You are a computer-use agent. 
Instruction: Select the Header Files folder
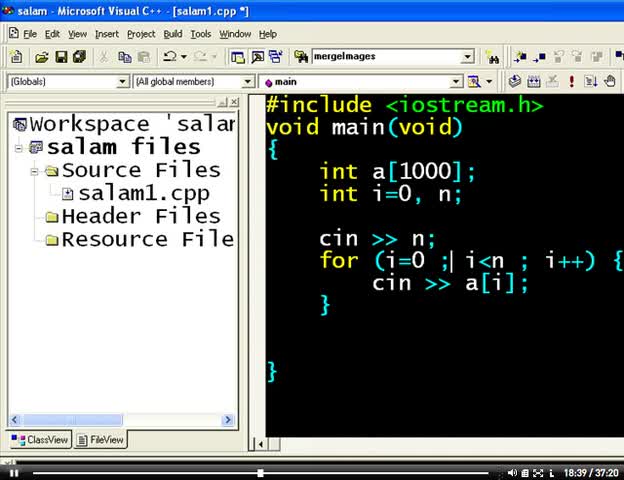[x=141, y=217]
